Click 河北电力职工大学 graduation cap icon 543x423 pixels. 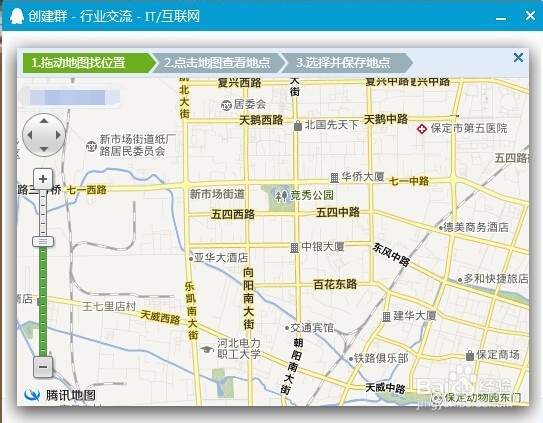click(x=207, y=349)
